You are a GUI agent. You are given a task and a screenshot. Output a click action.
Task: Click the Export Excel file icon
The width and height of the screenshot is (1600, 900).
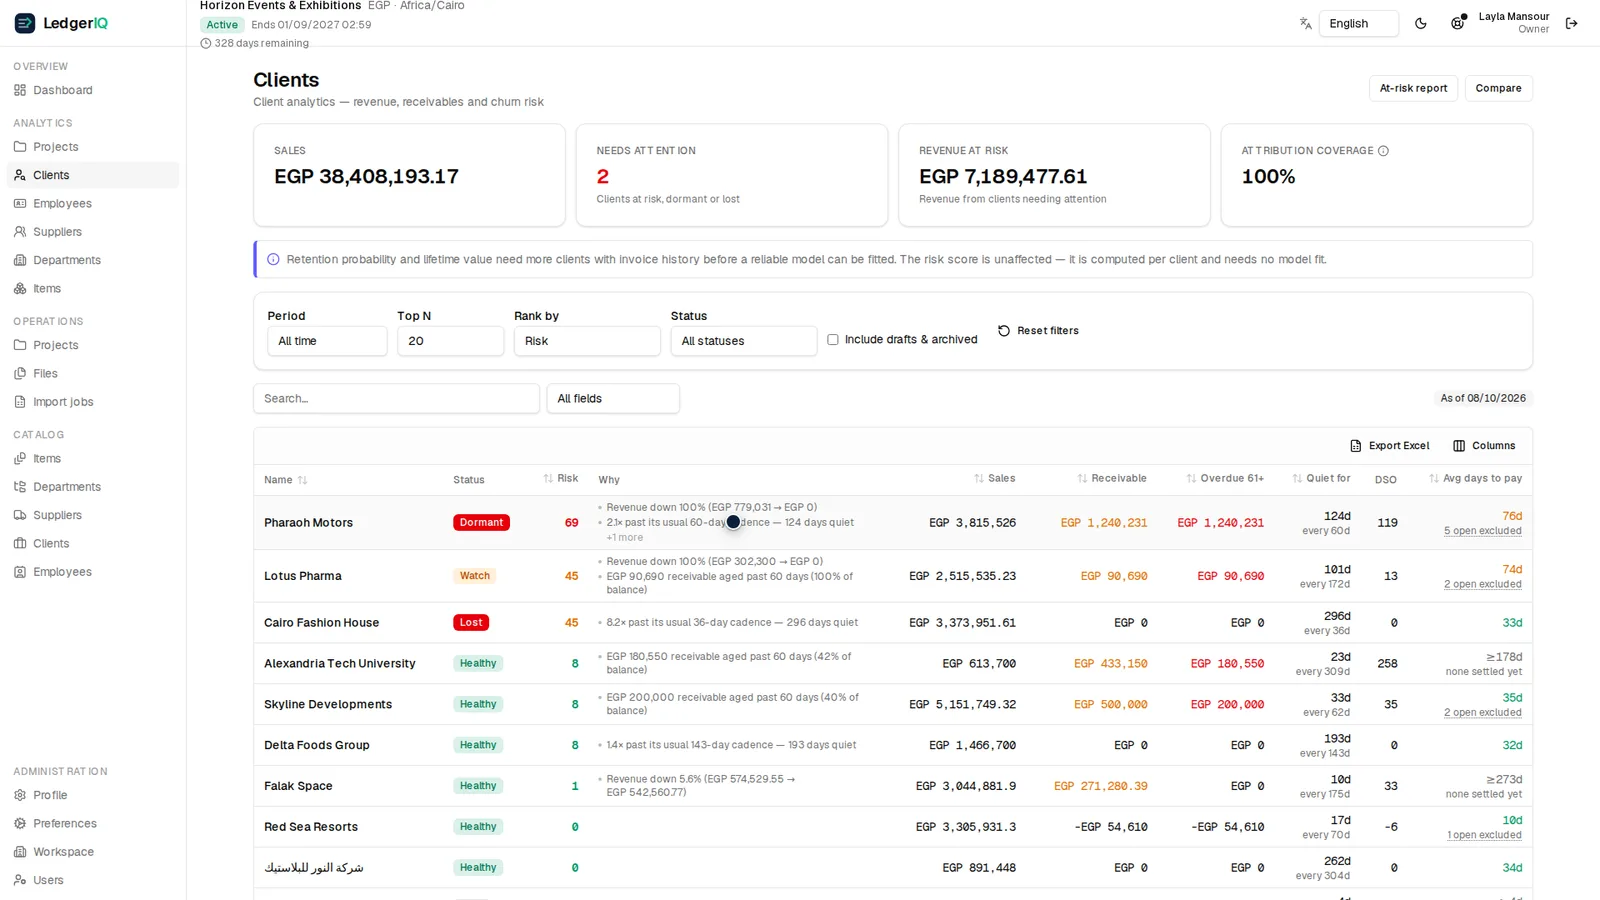point(1356,446)
